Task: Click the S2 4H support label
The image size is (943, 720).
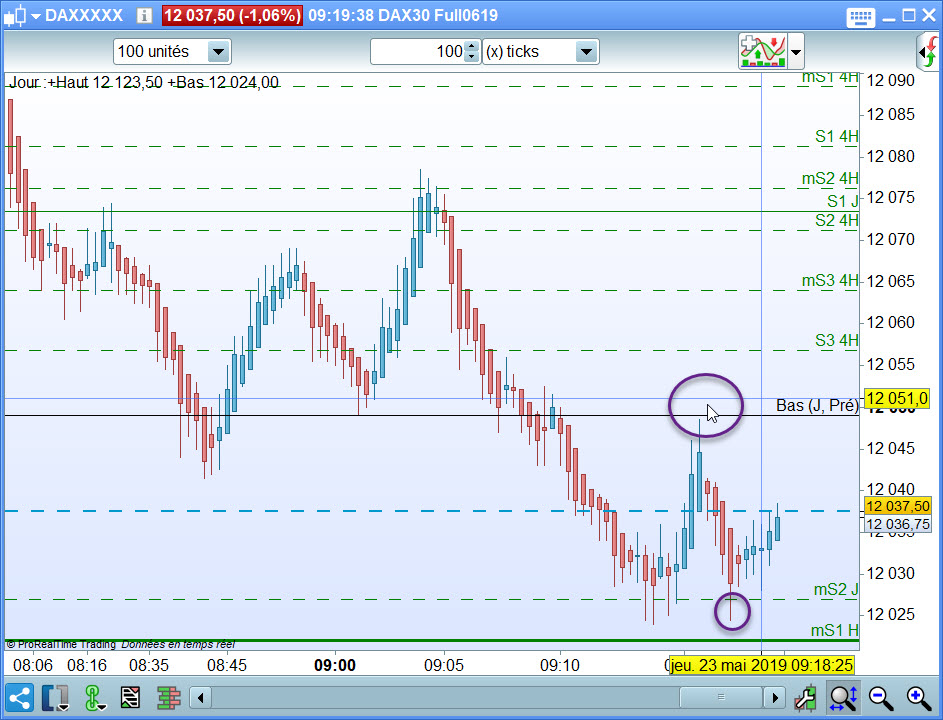Action: coord(837,221)
